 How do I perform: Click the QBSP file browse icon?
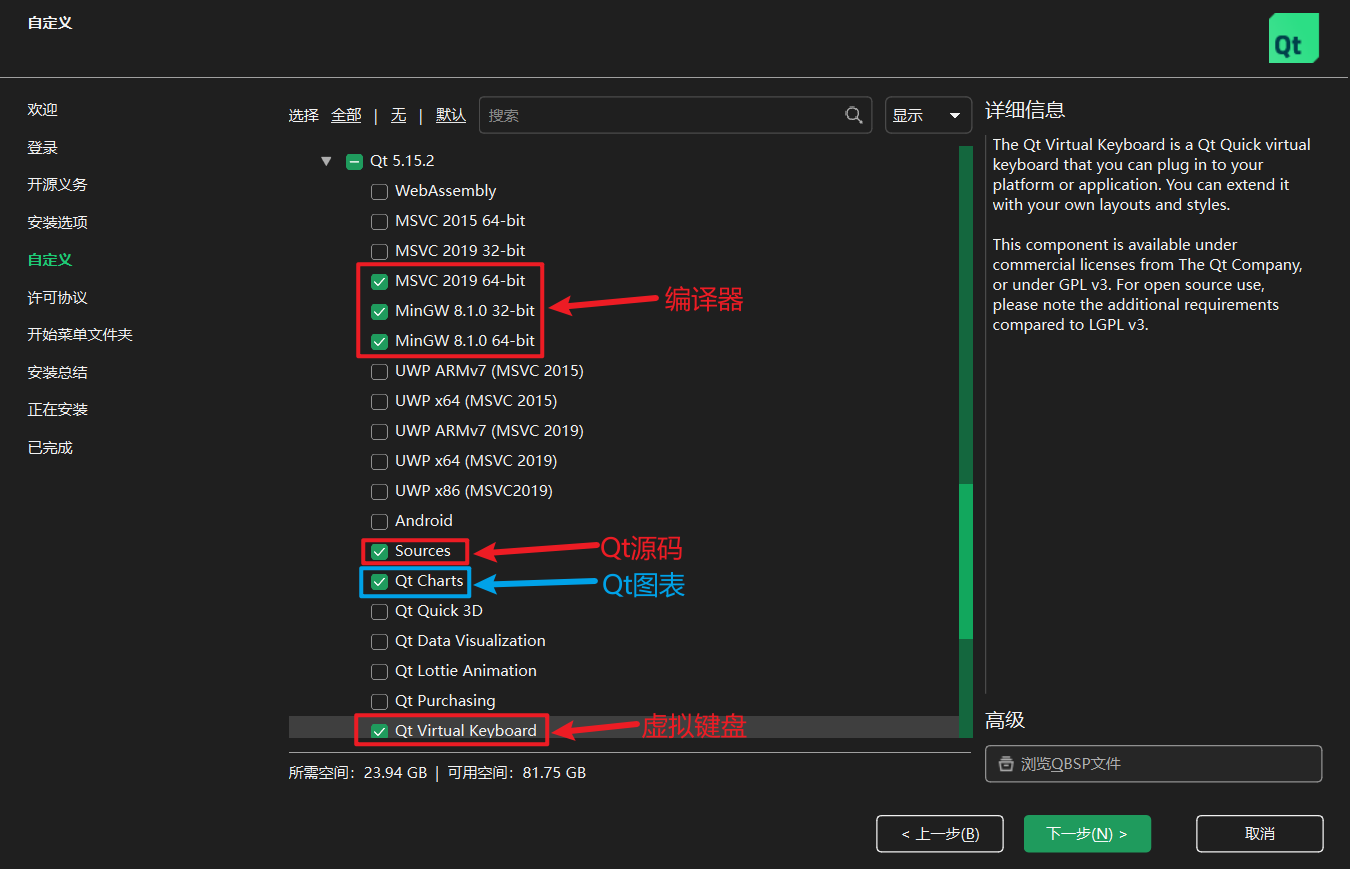1005,764
